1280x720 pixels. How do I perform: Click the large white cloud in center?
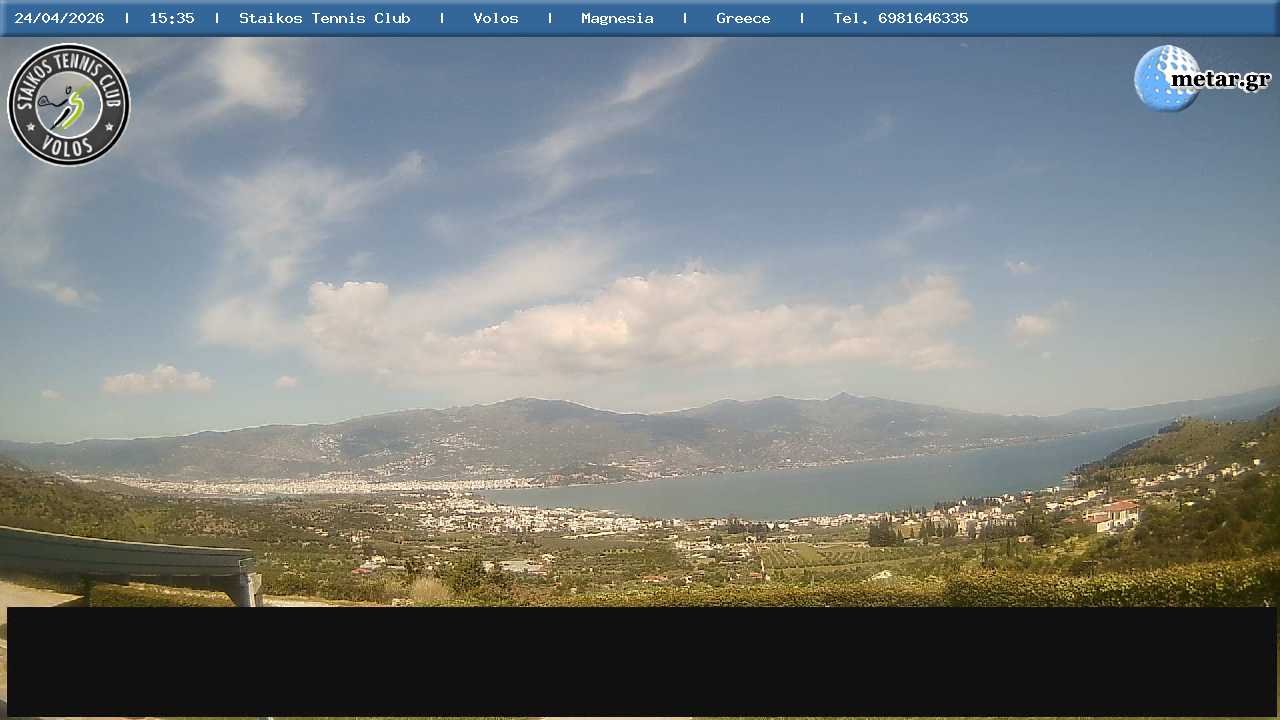coord(640,320)
